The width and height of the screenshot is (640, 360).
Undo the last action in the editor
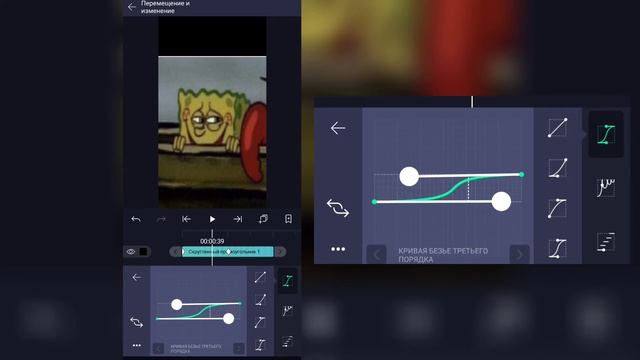[x=136, y=219]
